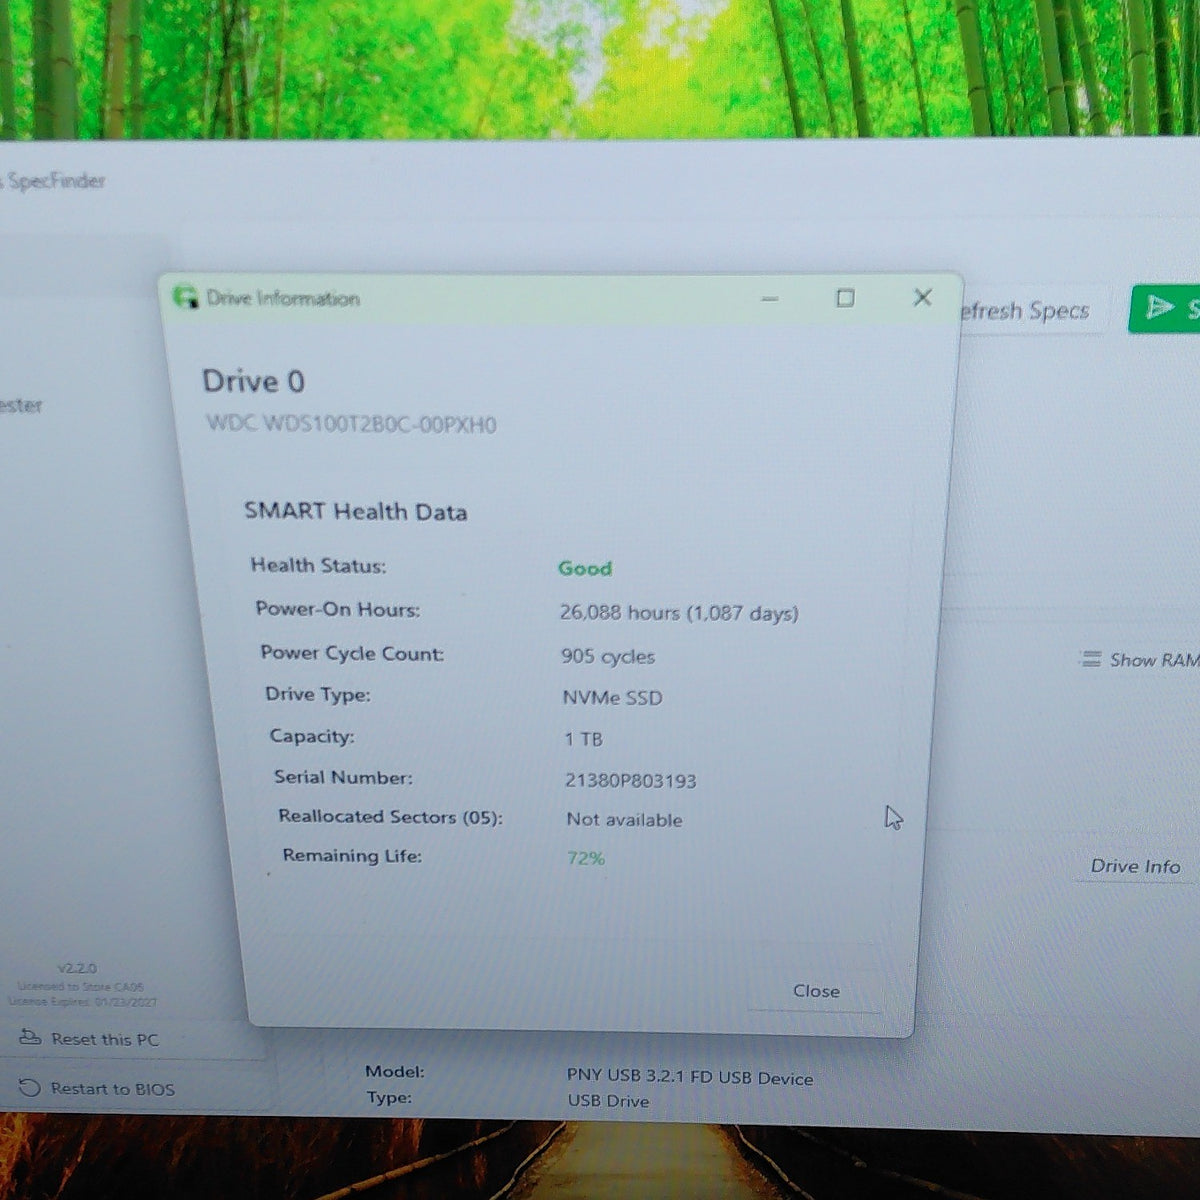Click the Restart to BIOS circular arrow icon
This screenshot has width=1200, height=1200.
coord(30,1087)
